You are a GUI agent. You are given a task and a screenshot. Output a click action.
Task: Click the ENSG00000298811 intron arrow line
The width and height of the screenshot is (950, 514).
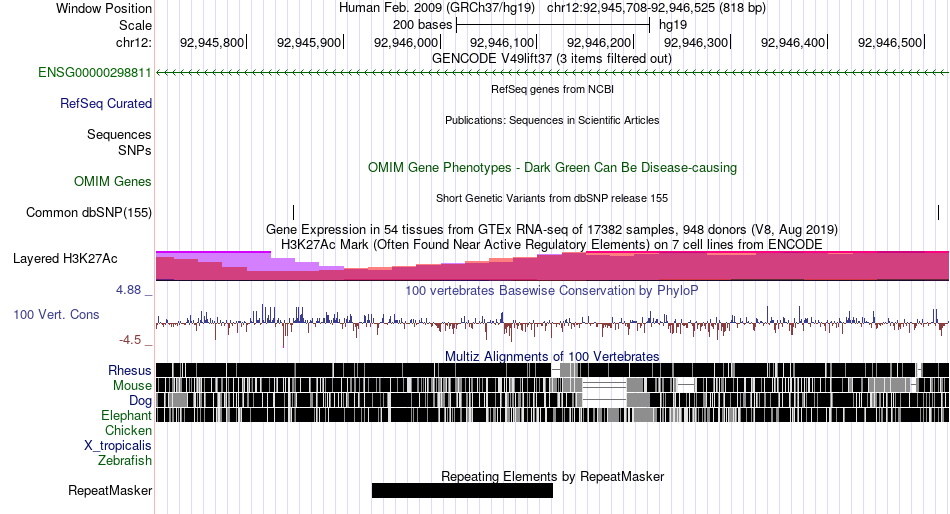tap(552, 73)
